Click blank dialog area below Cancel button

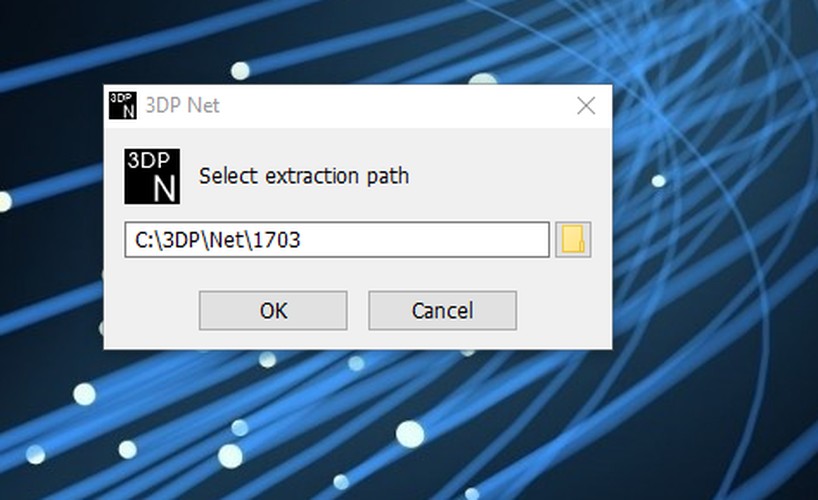pos(442,339)
